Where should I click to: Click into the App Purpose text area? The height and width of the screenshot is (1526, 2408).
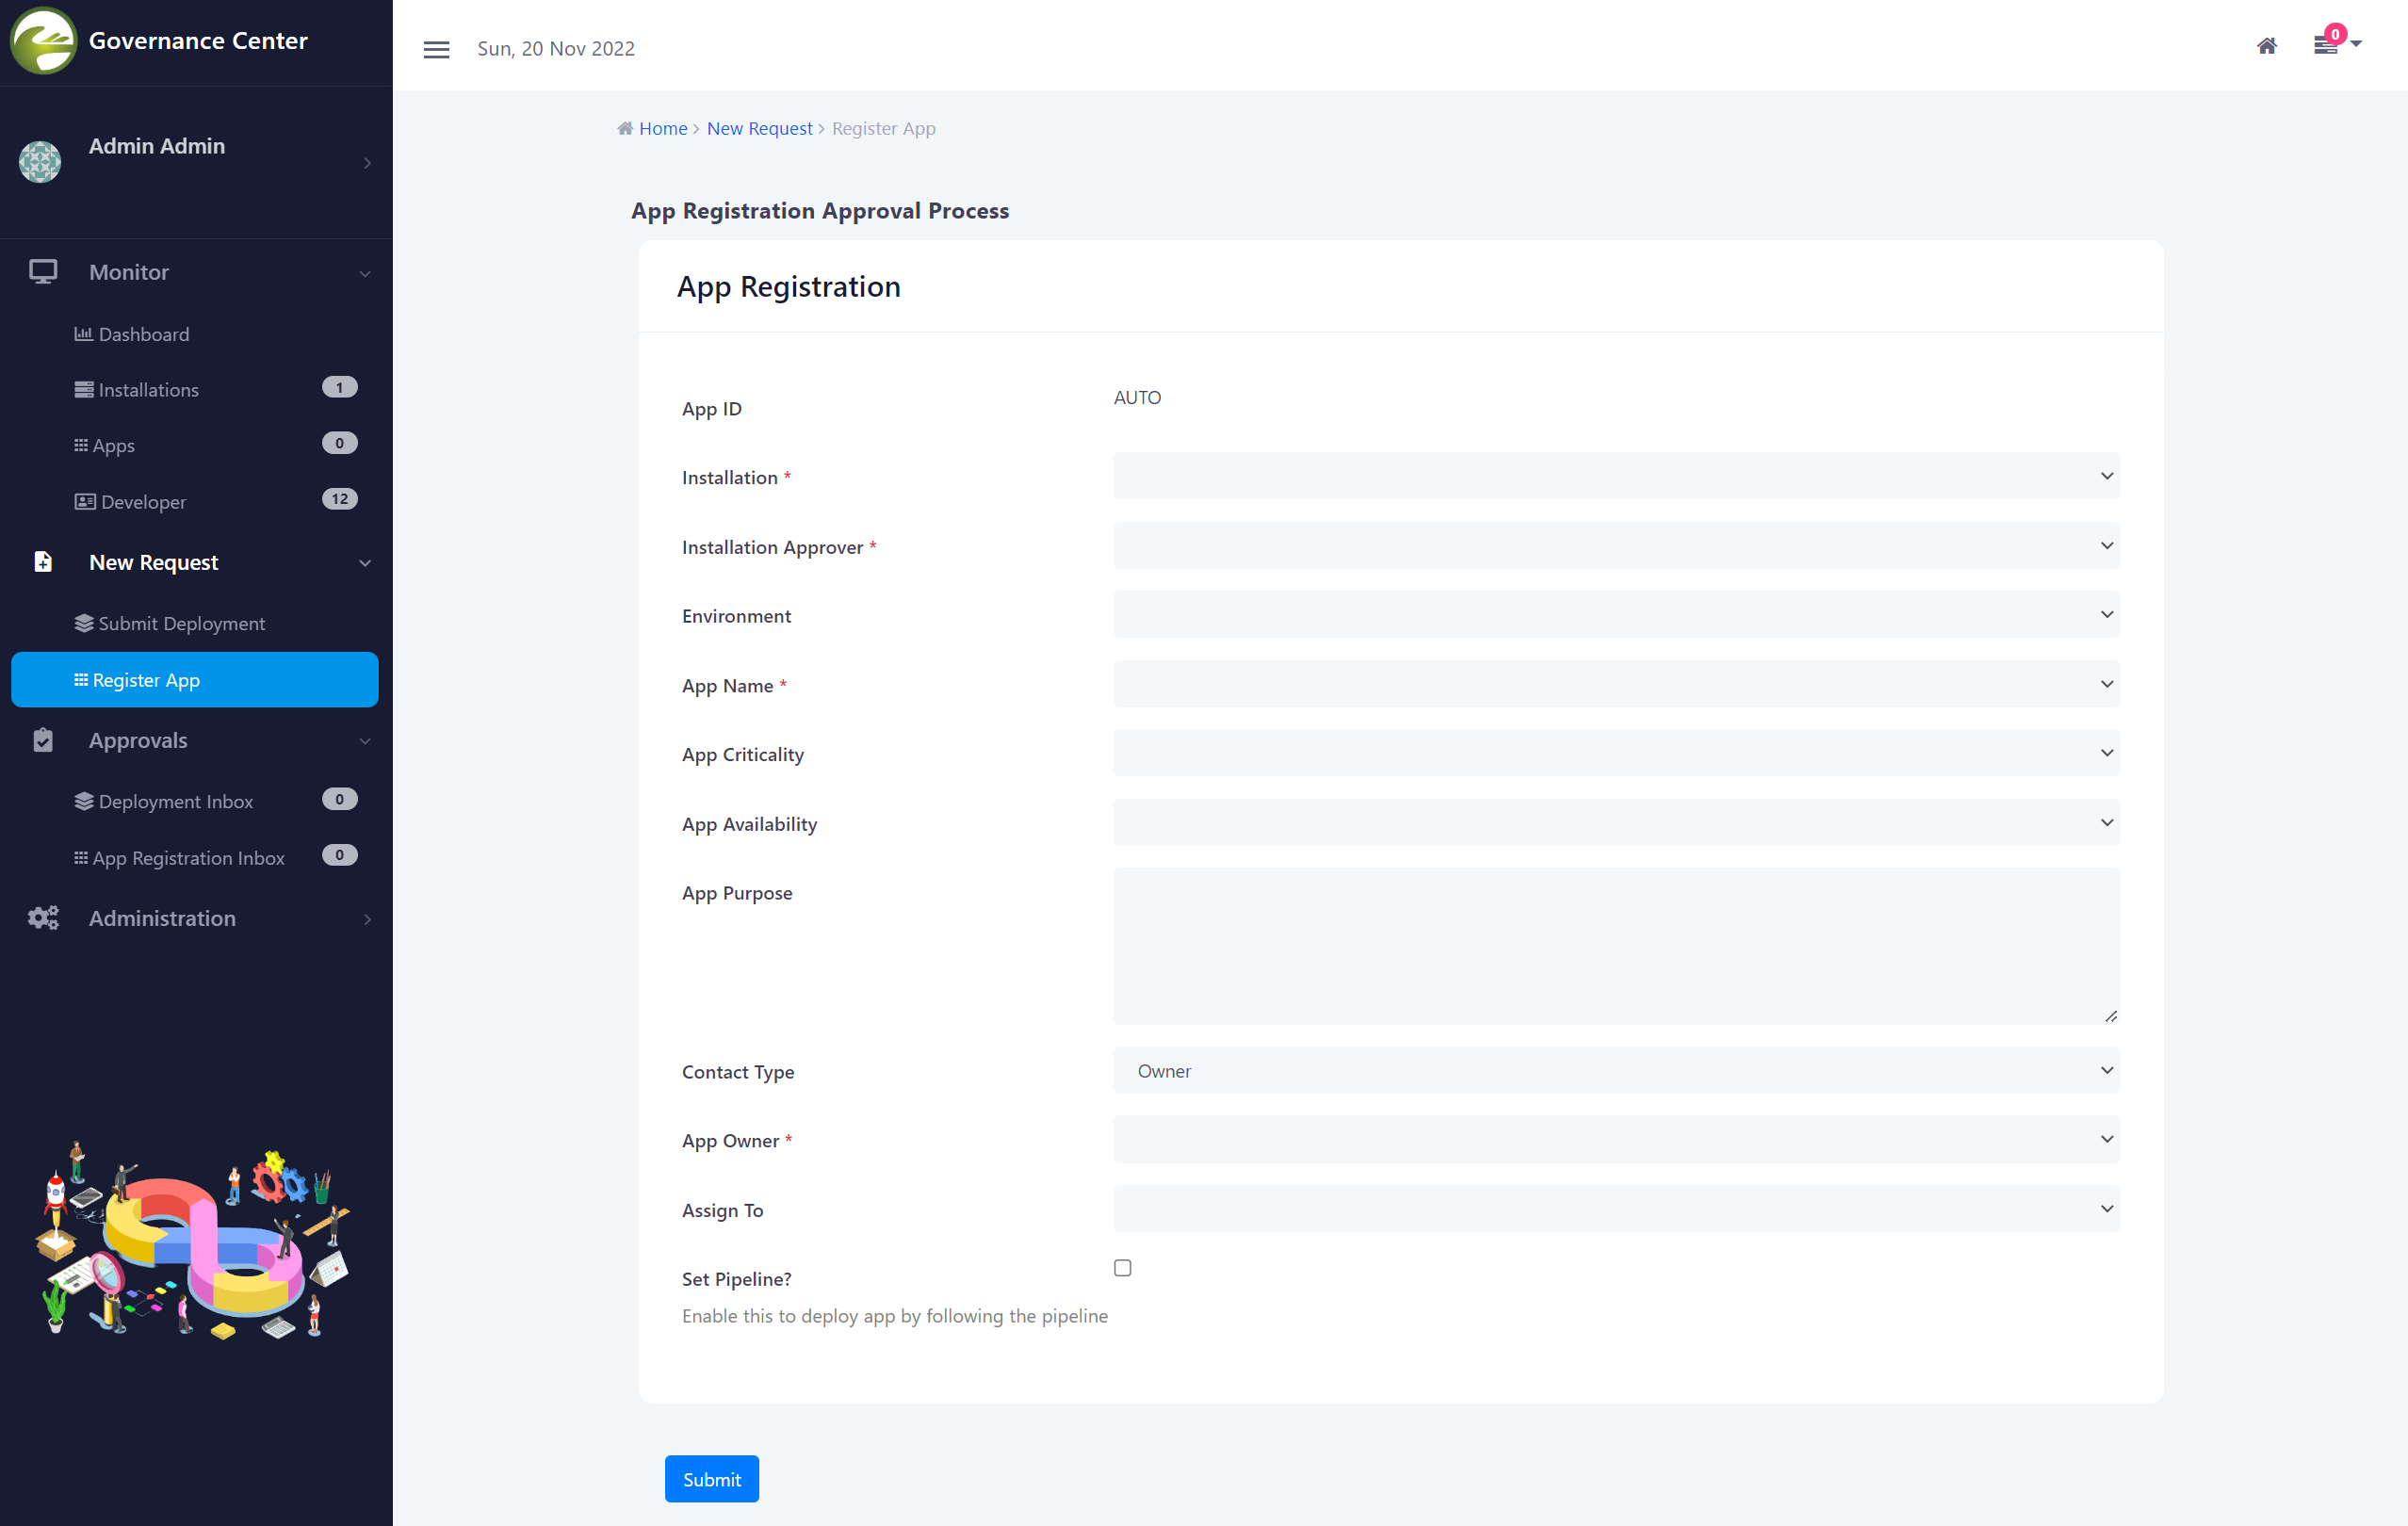click(1615, 945)
